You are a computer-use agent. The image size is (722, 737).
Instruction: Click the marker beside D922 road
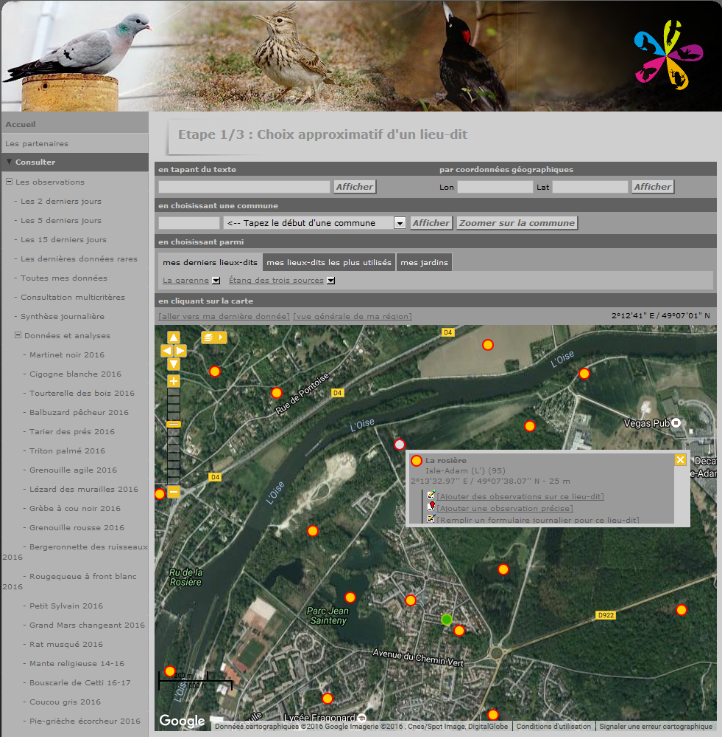pyautogui.click(x=681, y=610)
